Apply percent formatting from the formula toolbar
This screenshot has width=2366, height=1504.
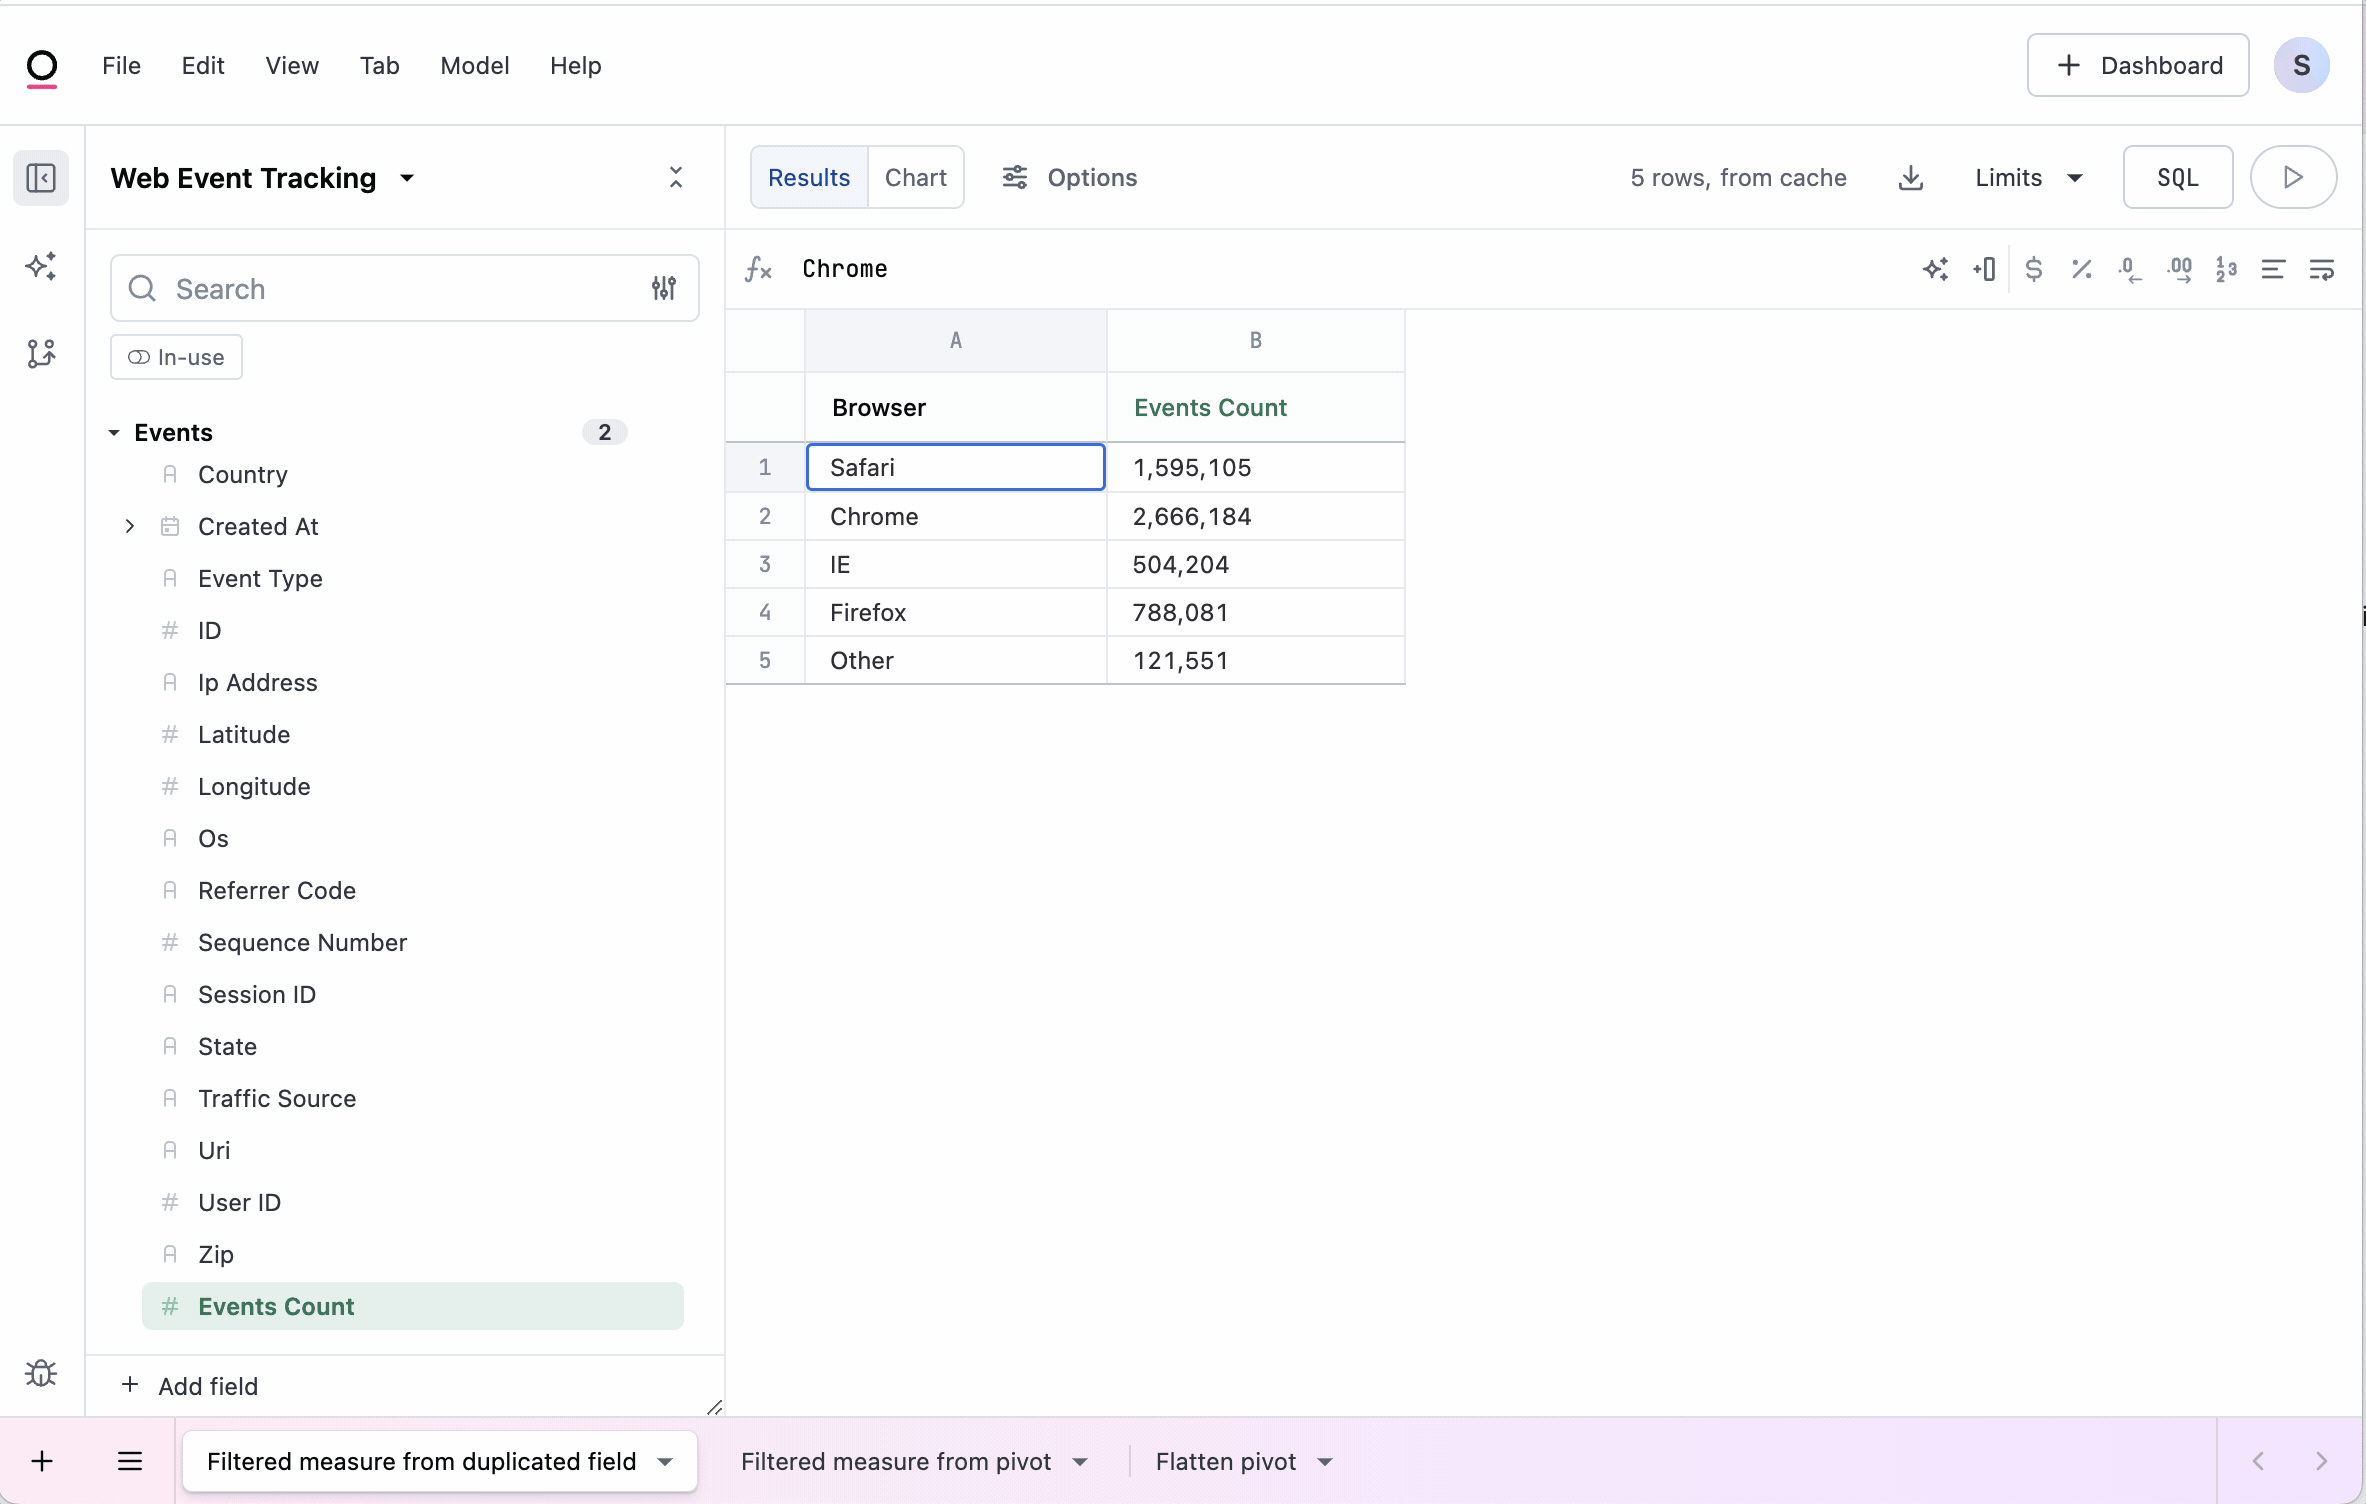coord(2083,269)
